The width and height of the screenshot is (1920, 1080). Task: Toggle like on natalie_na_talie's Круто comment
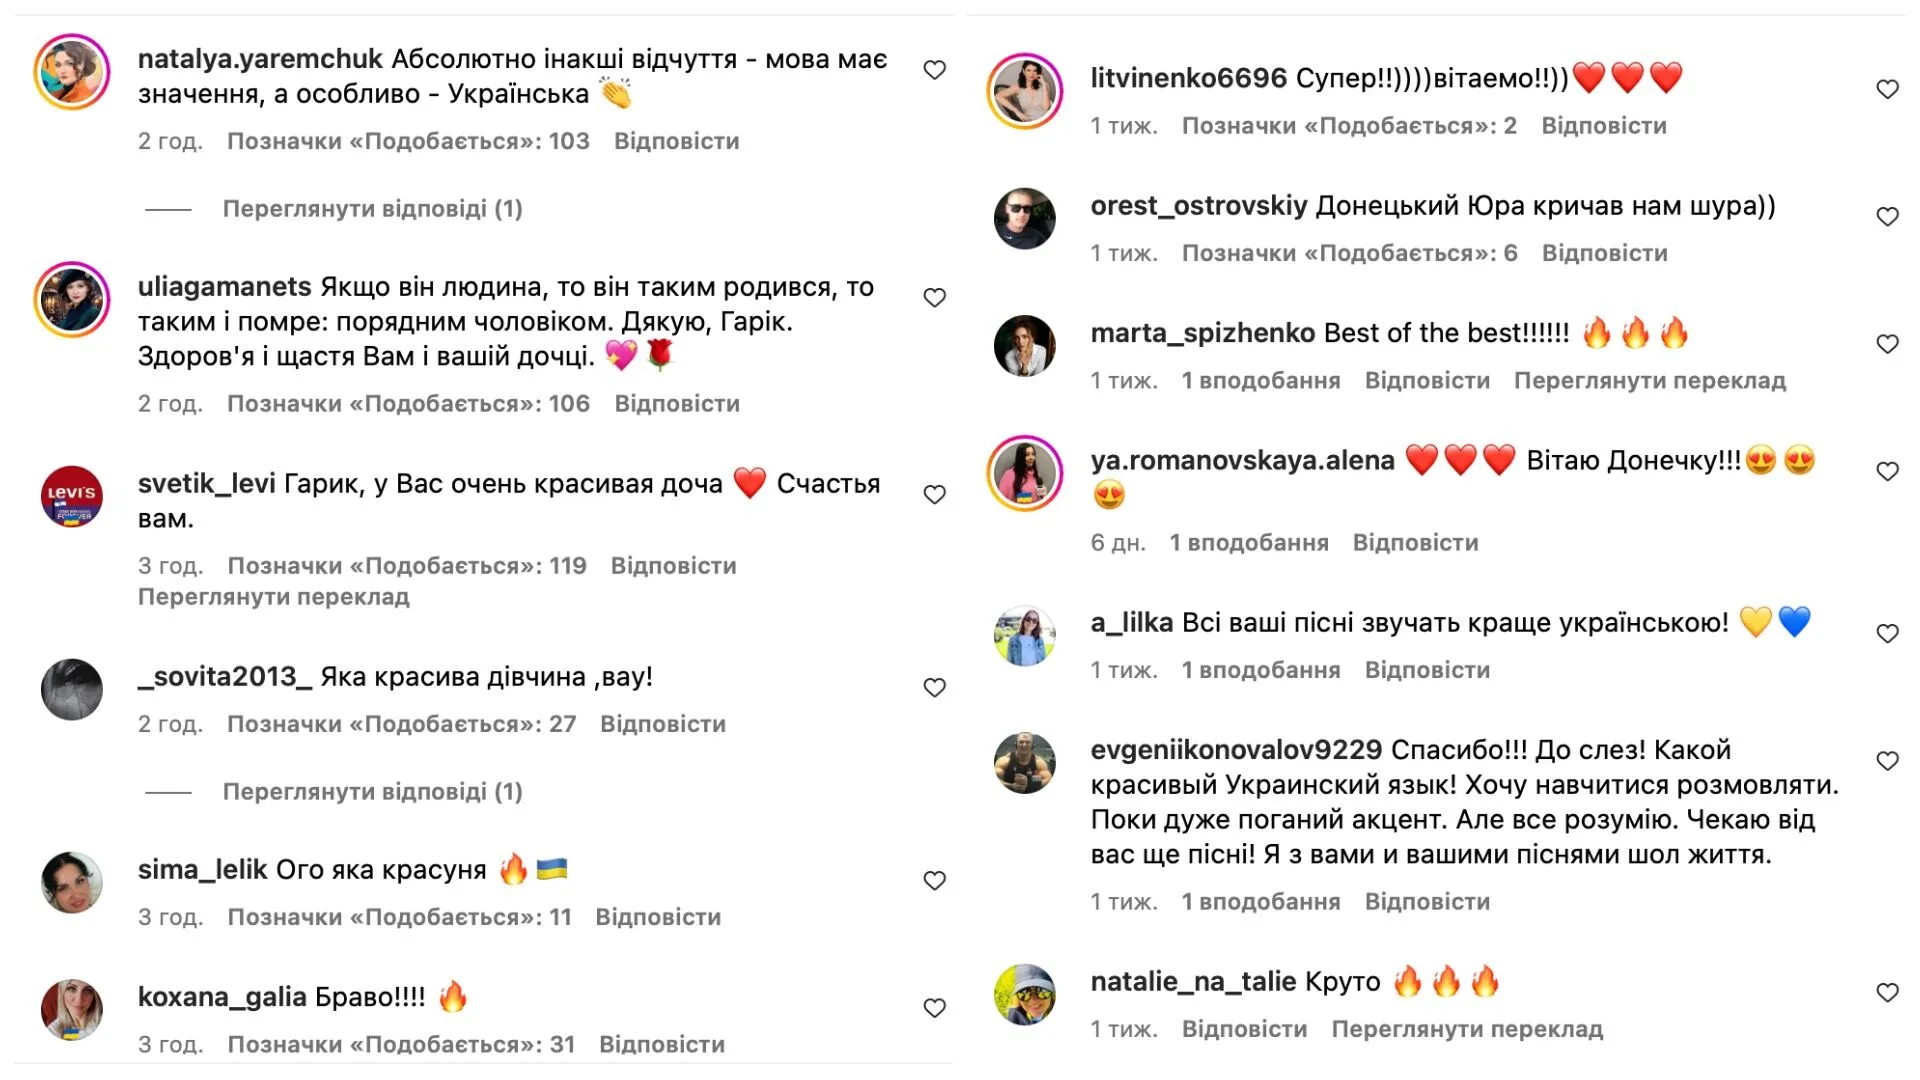1887,993
